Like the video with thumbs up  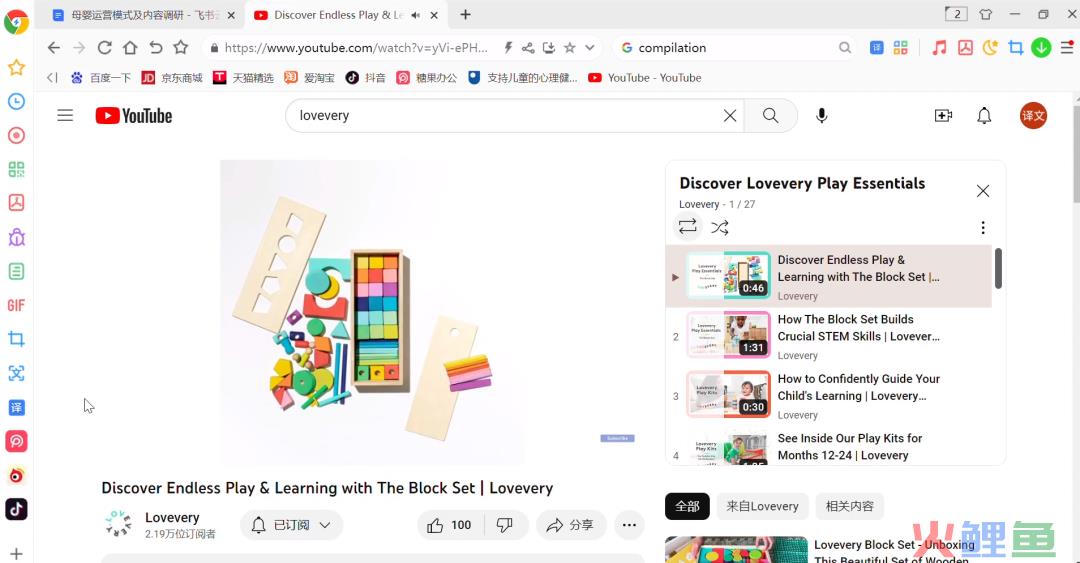450,525
